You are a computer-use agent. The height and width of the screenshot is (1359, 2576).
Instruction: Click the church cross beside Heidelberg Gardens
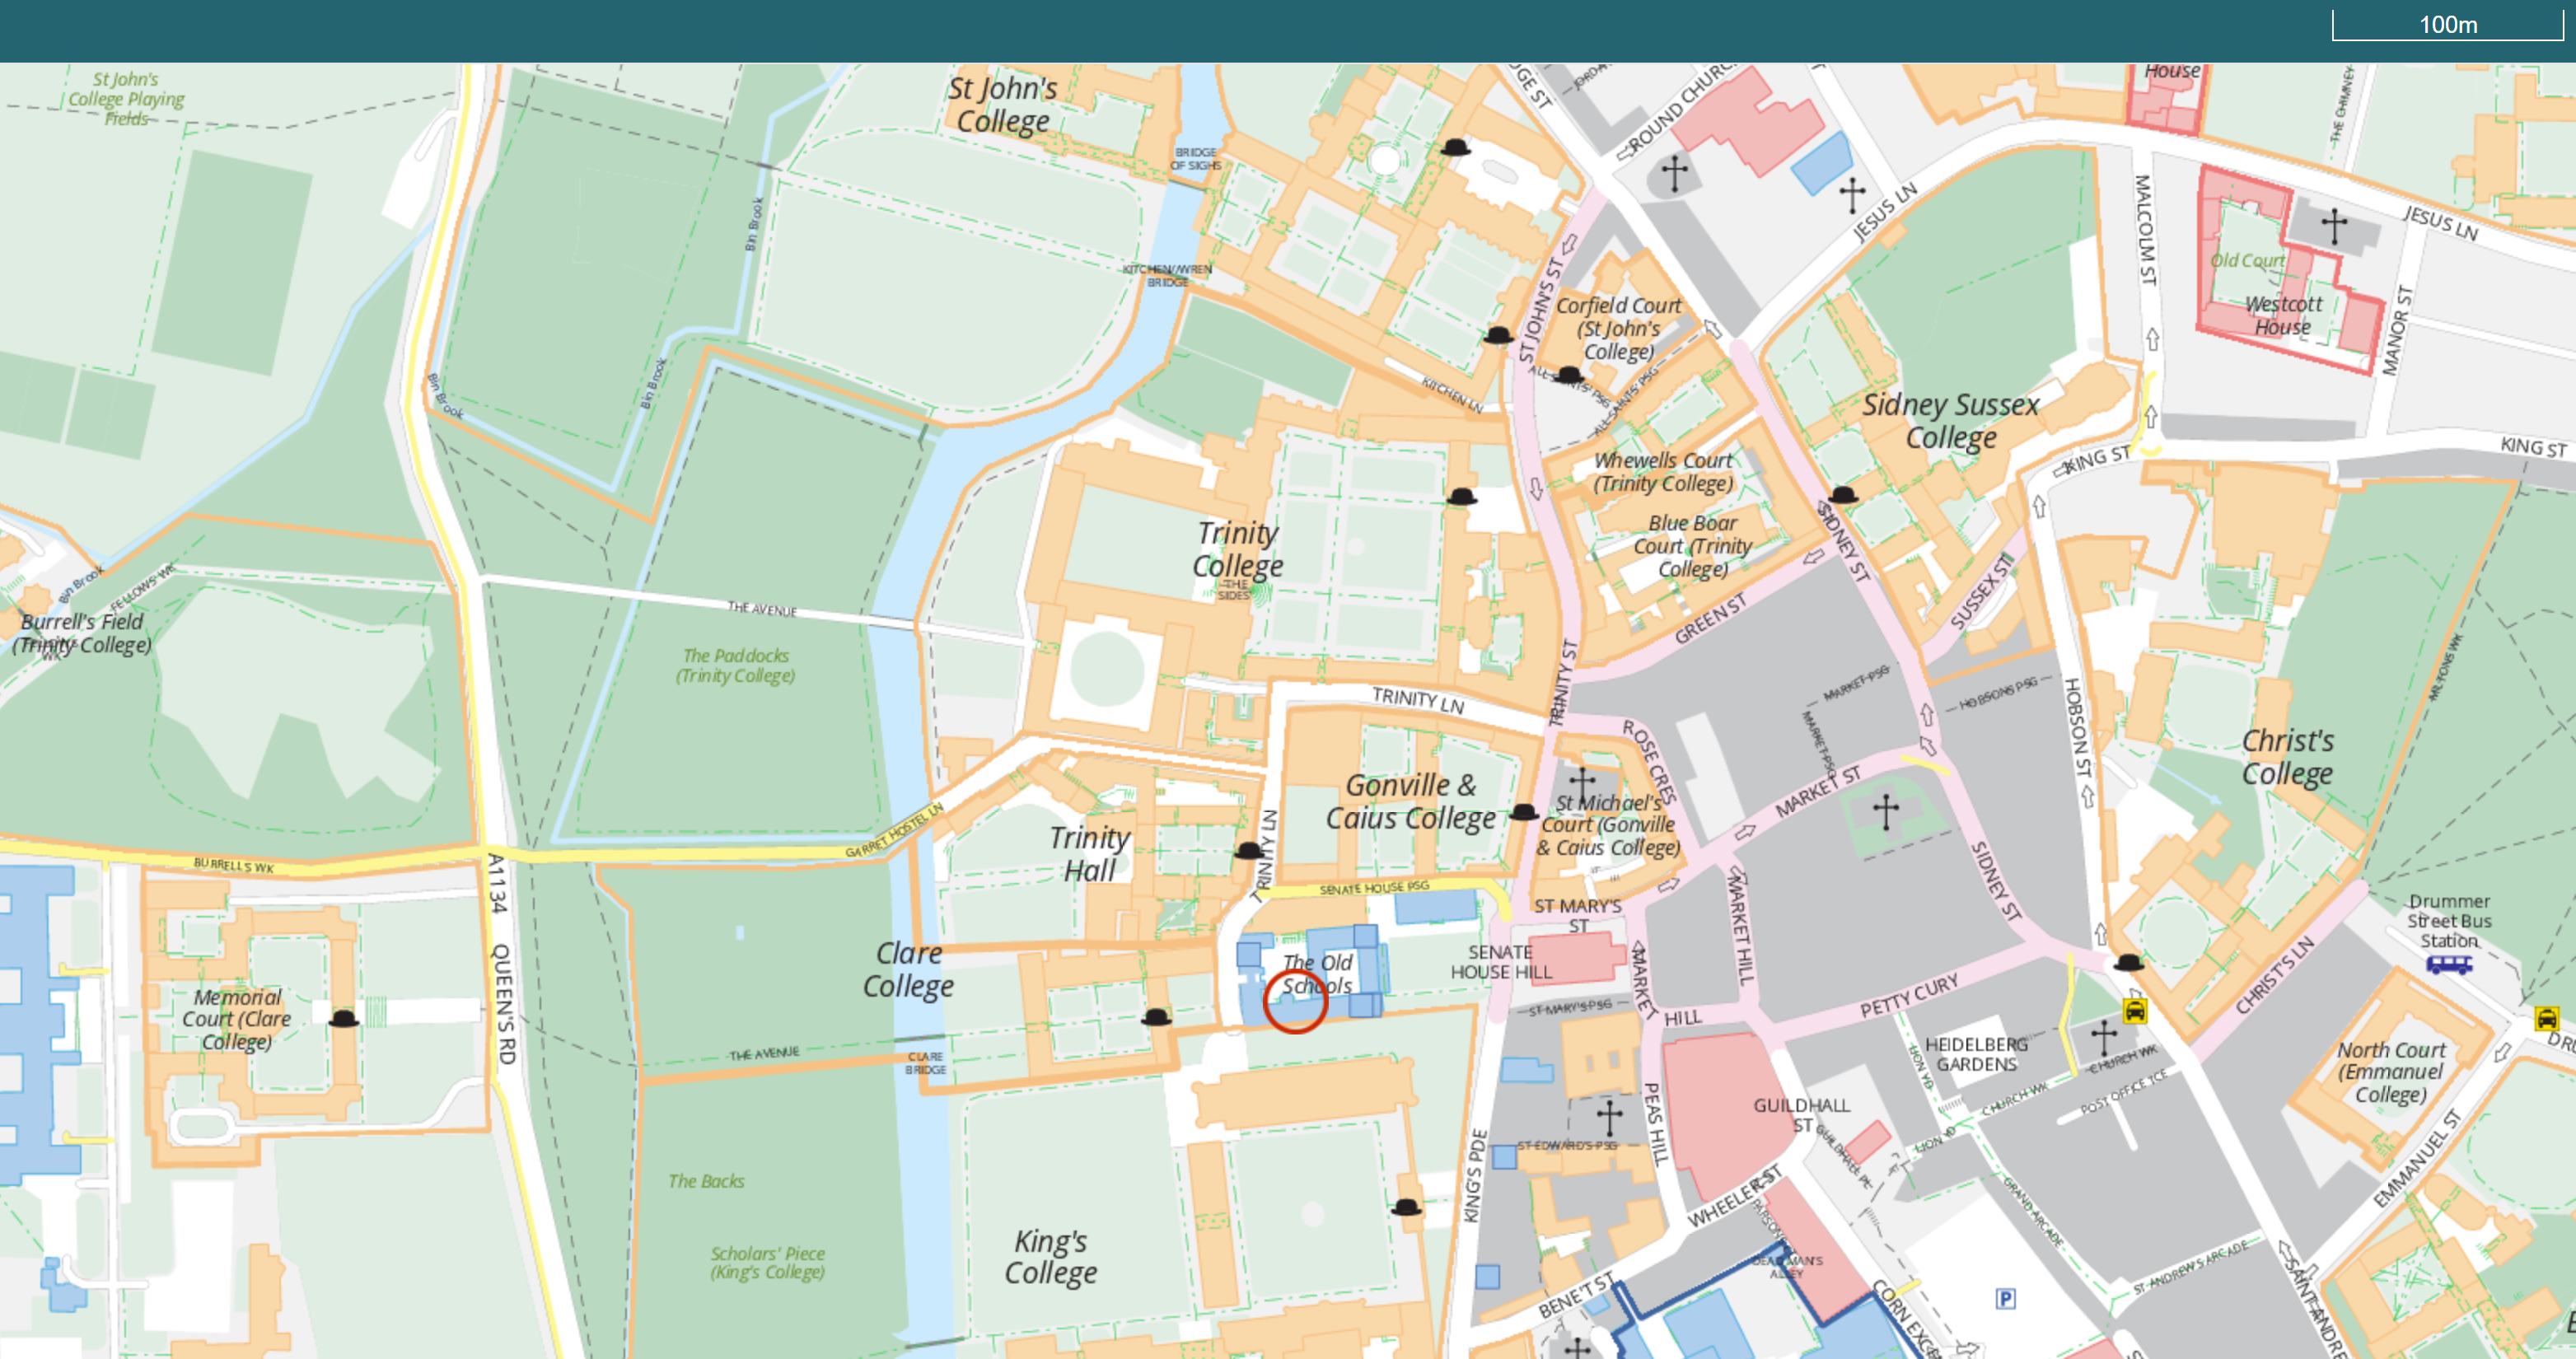click(2104, 1037)
